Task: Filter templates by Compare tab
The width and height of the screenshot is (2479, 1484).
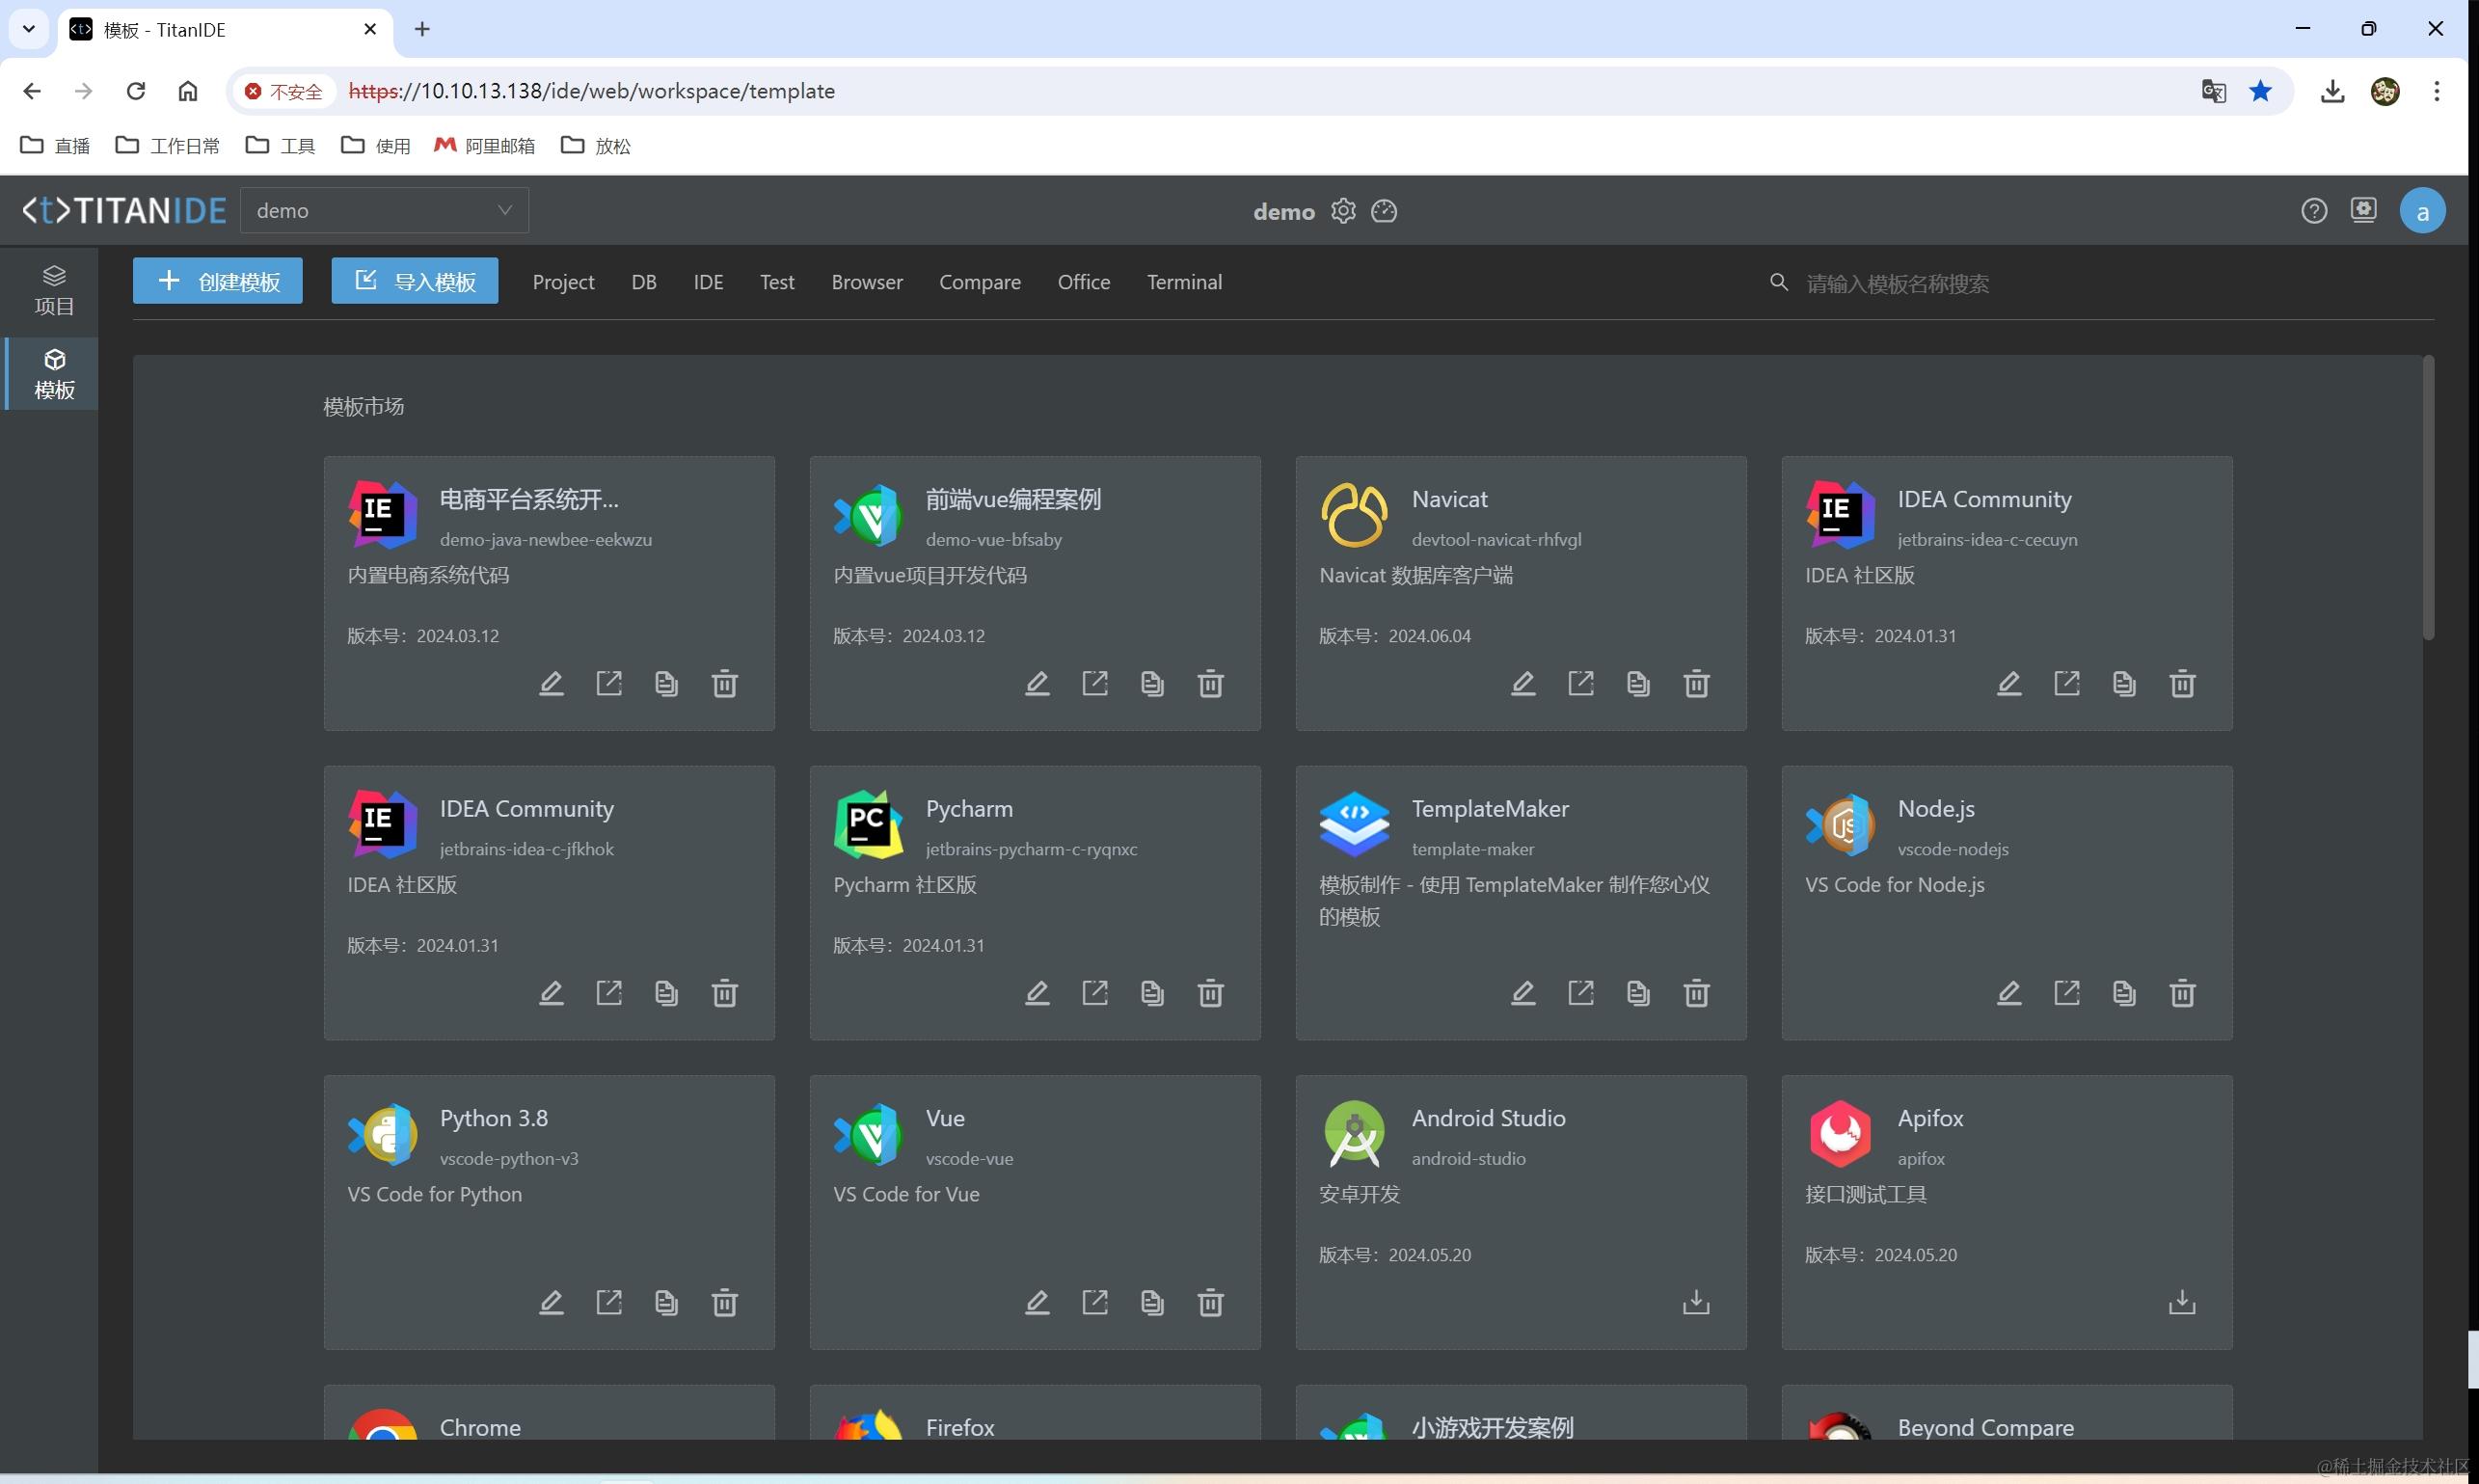Action: (980, 282)
